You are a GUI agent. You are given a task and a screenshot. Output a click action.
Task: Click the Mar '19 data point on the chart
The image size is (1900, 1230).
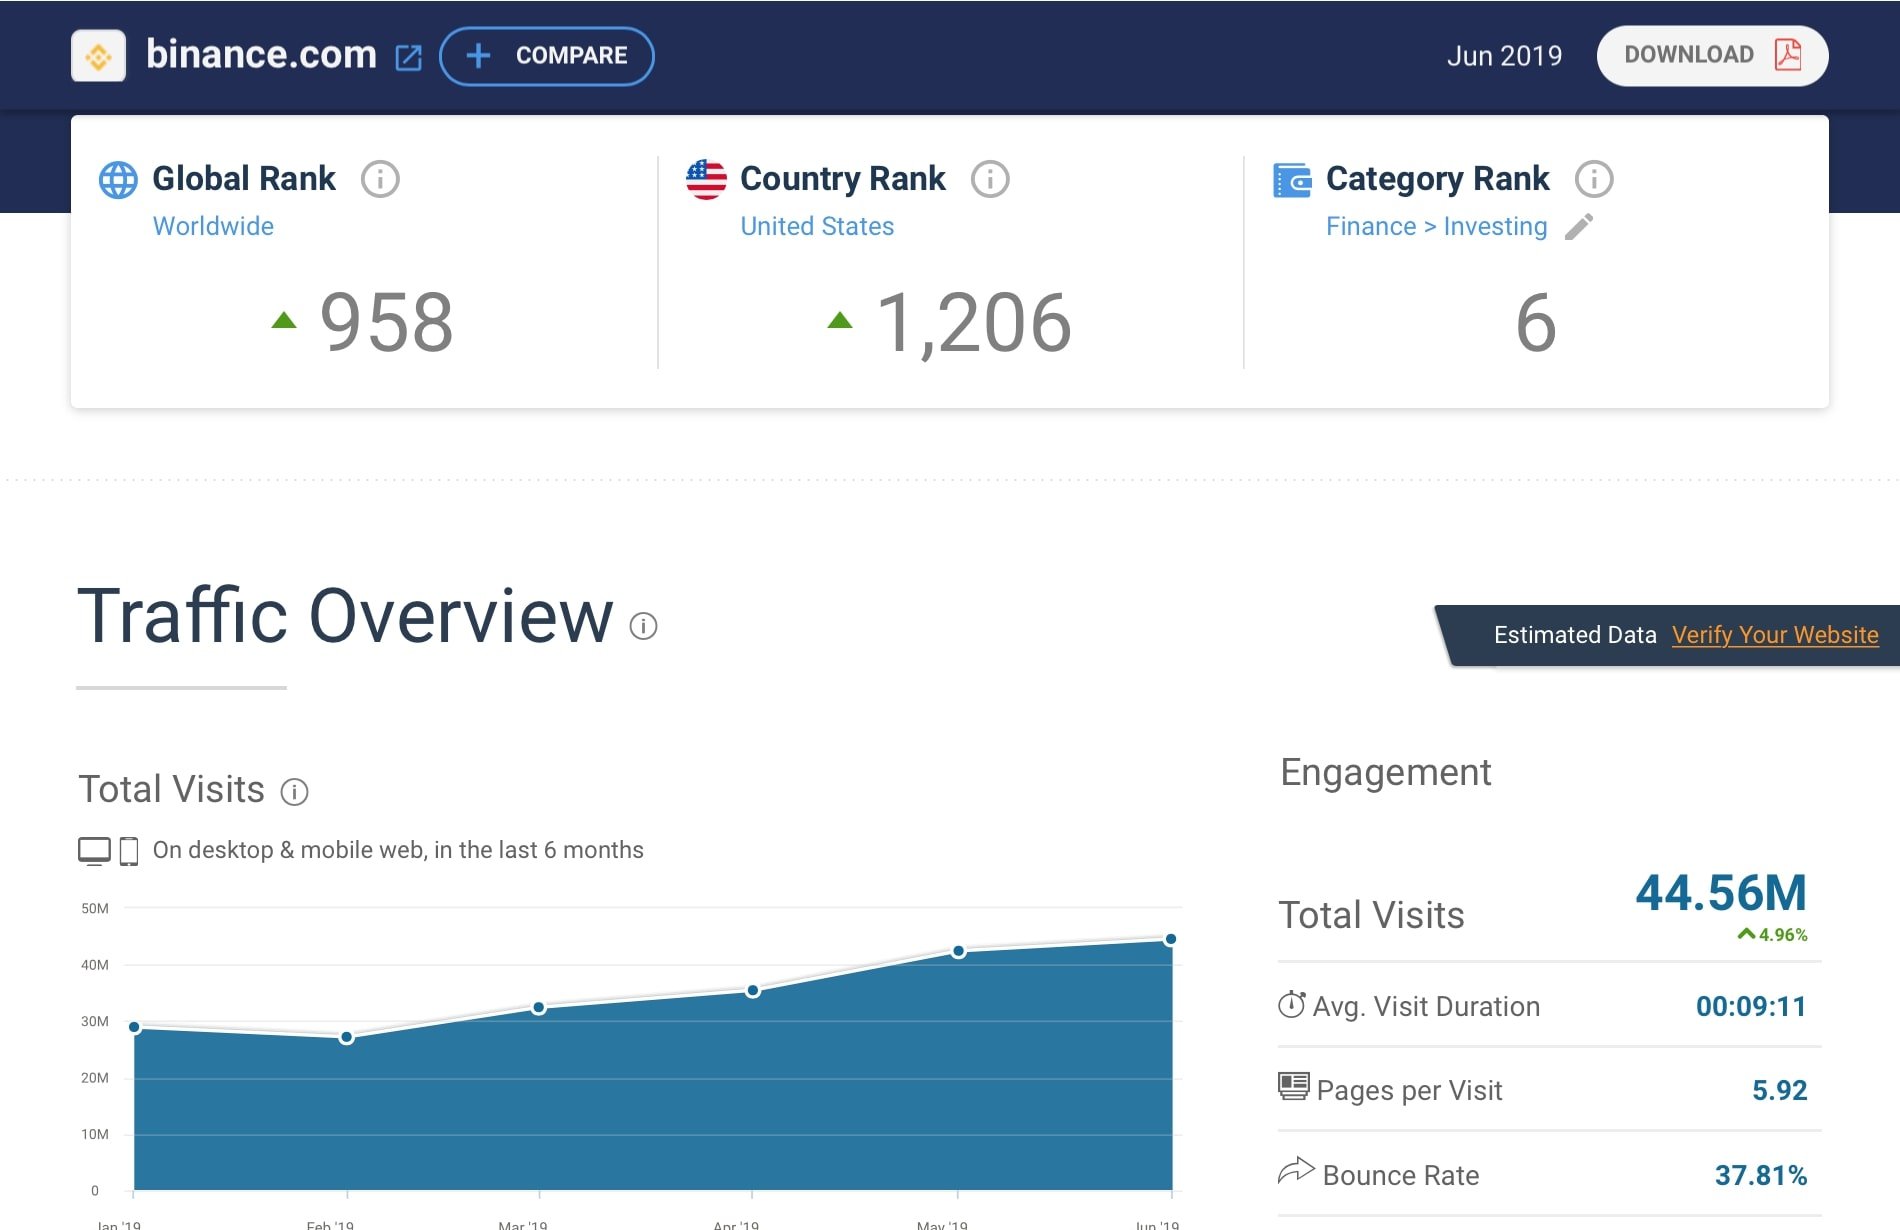coord(539,1008)
